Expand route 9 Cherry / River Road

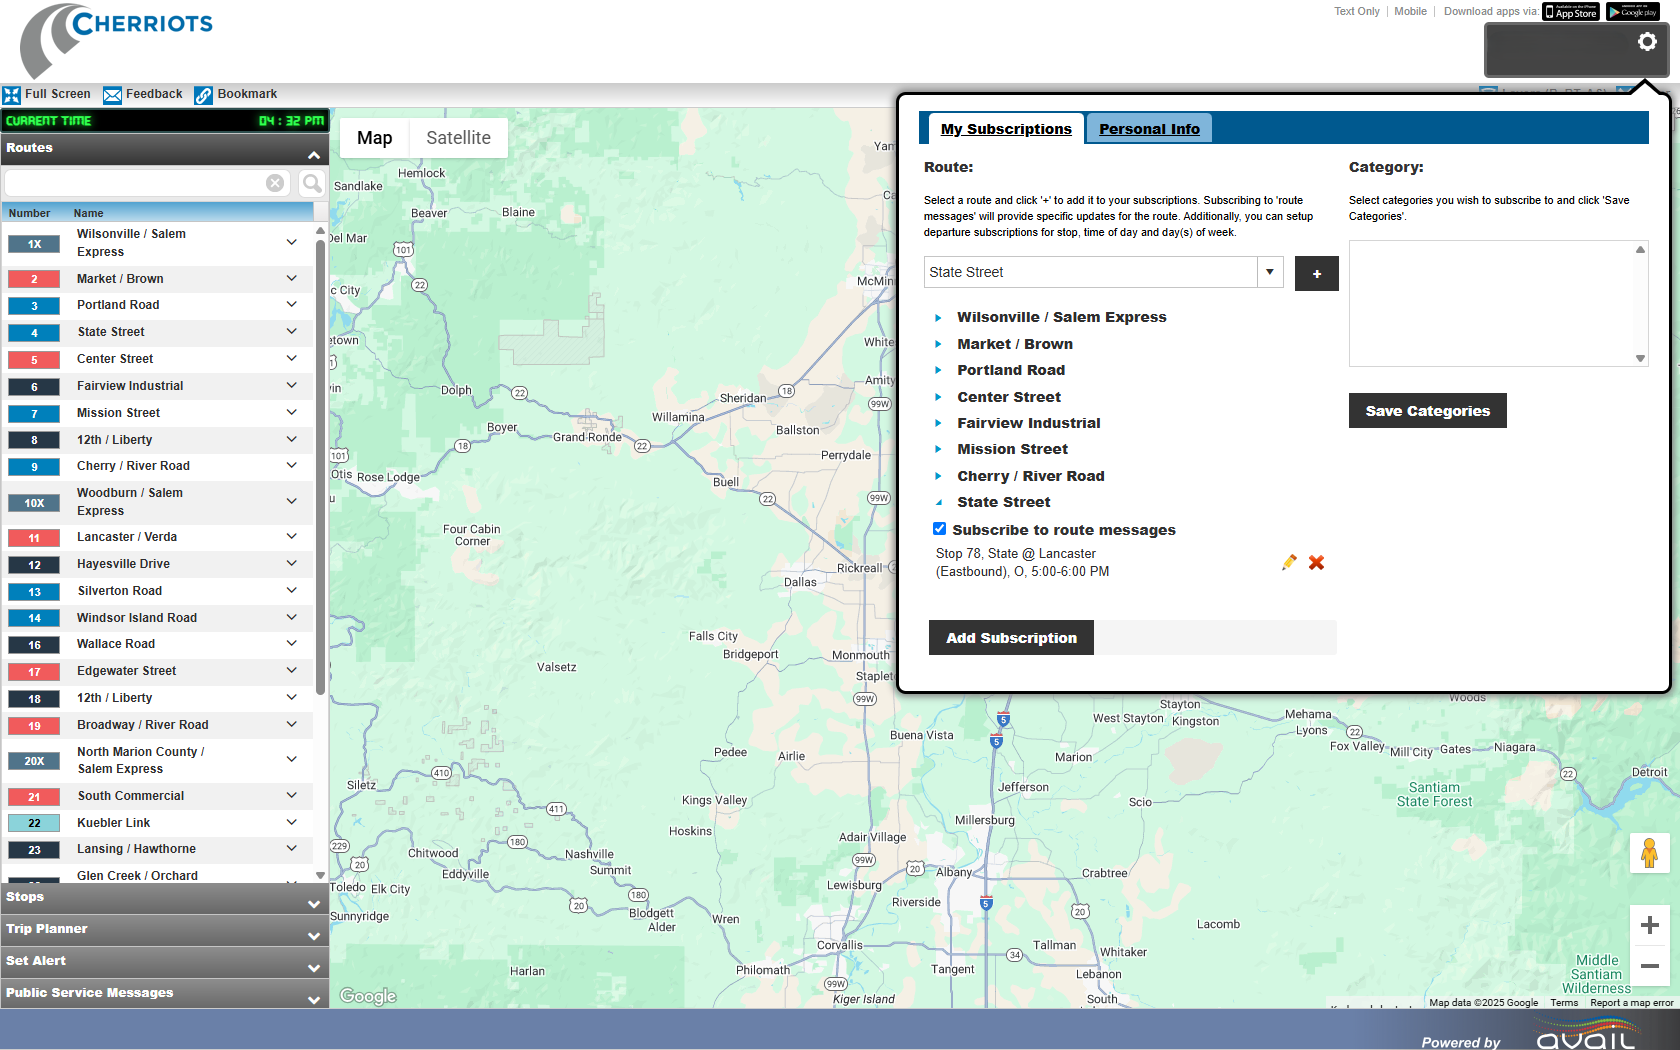pos(291,466)
